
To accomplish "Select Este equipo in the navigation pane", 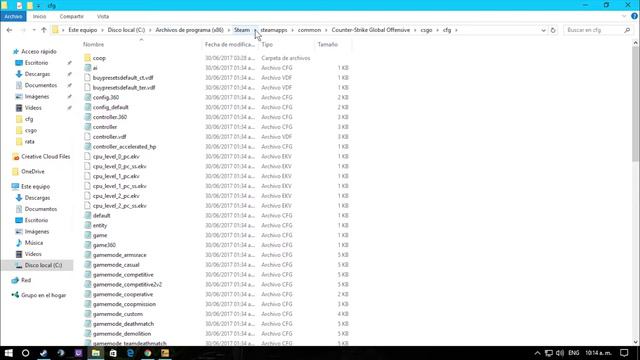I will coord(36,187).
